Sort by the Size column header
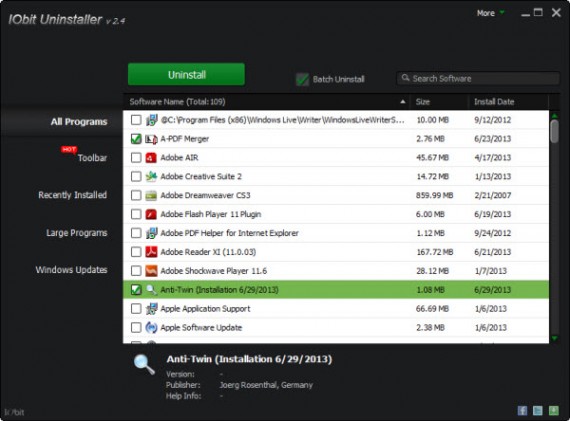 [422, 102]
